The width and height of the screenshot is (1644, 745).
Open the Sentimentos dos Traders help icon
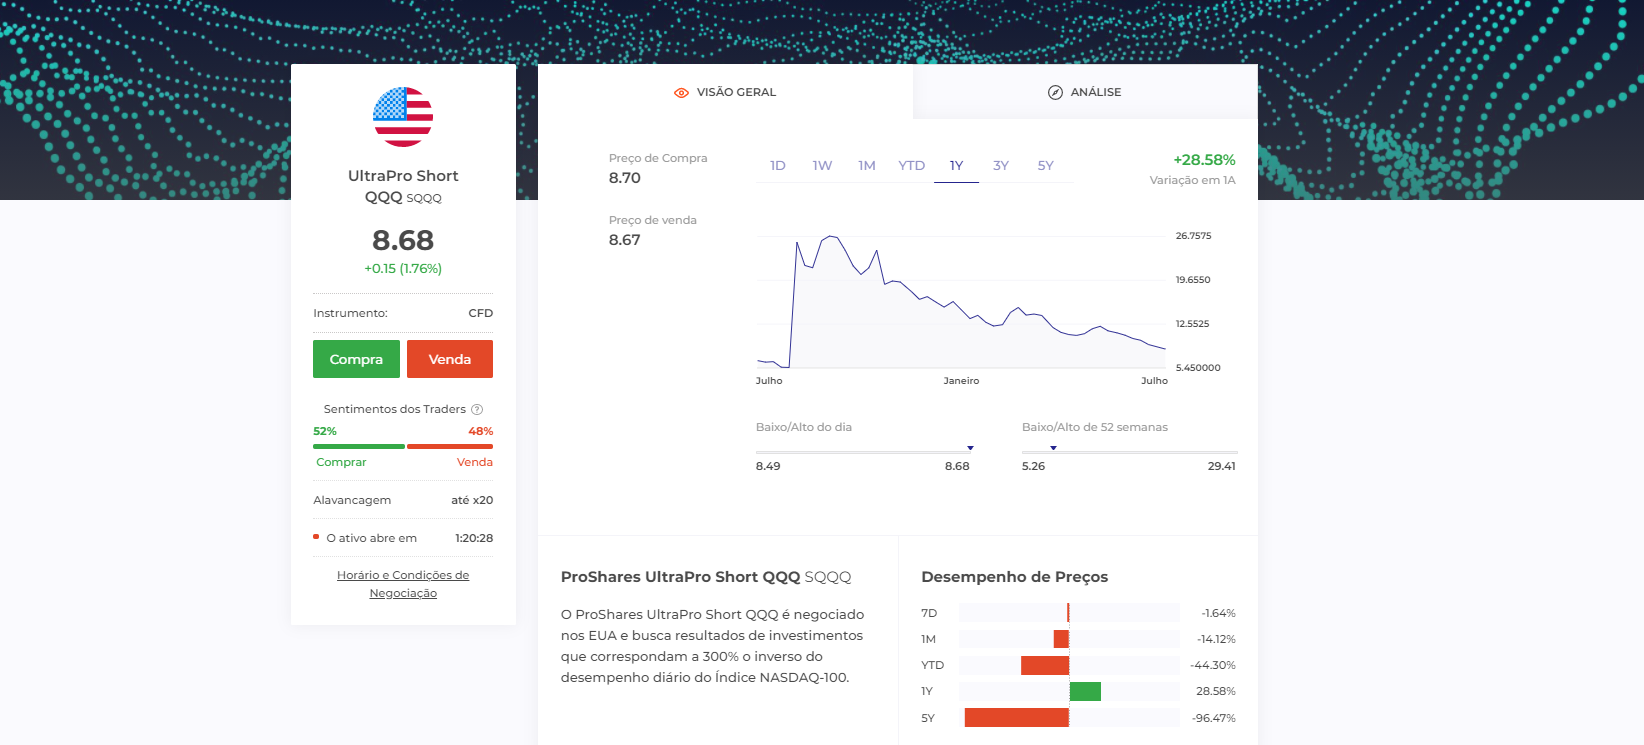coord(477,409)
